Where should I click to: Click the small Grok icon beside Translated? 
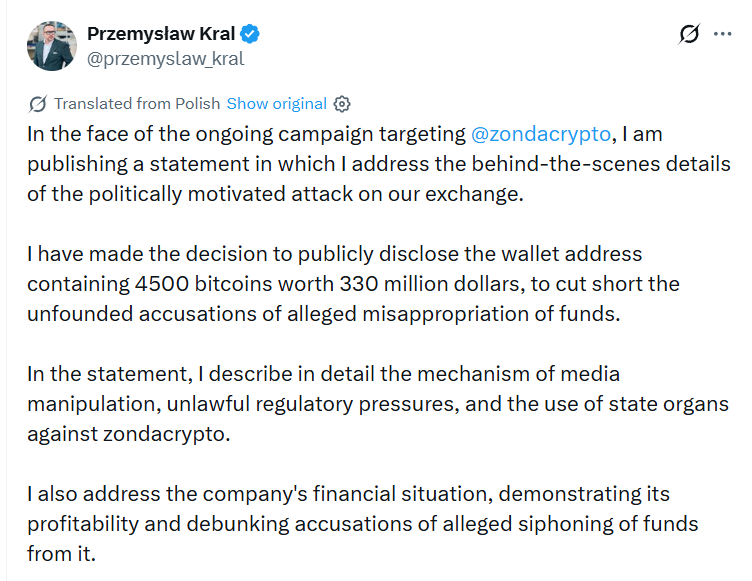tap(38, 104)
